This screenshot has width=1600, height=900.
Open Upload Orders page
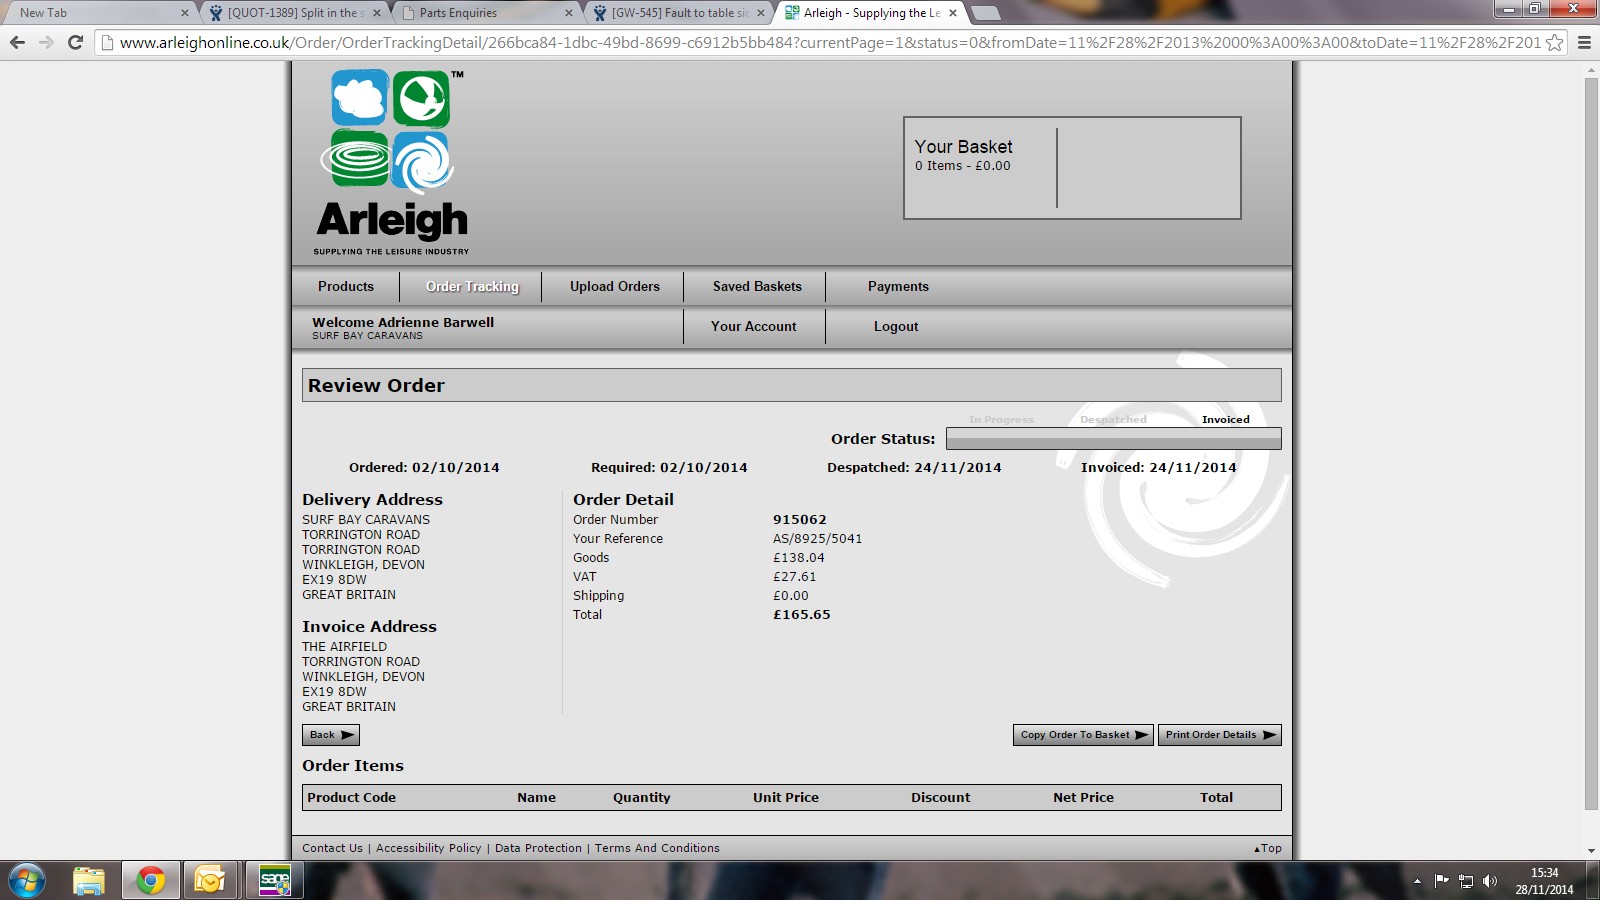coord(615,286)
